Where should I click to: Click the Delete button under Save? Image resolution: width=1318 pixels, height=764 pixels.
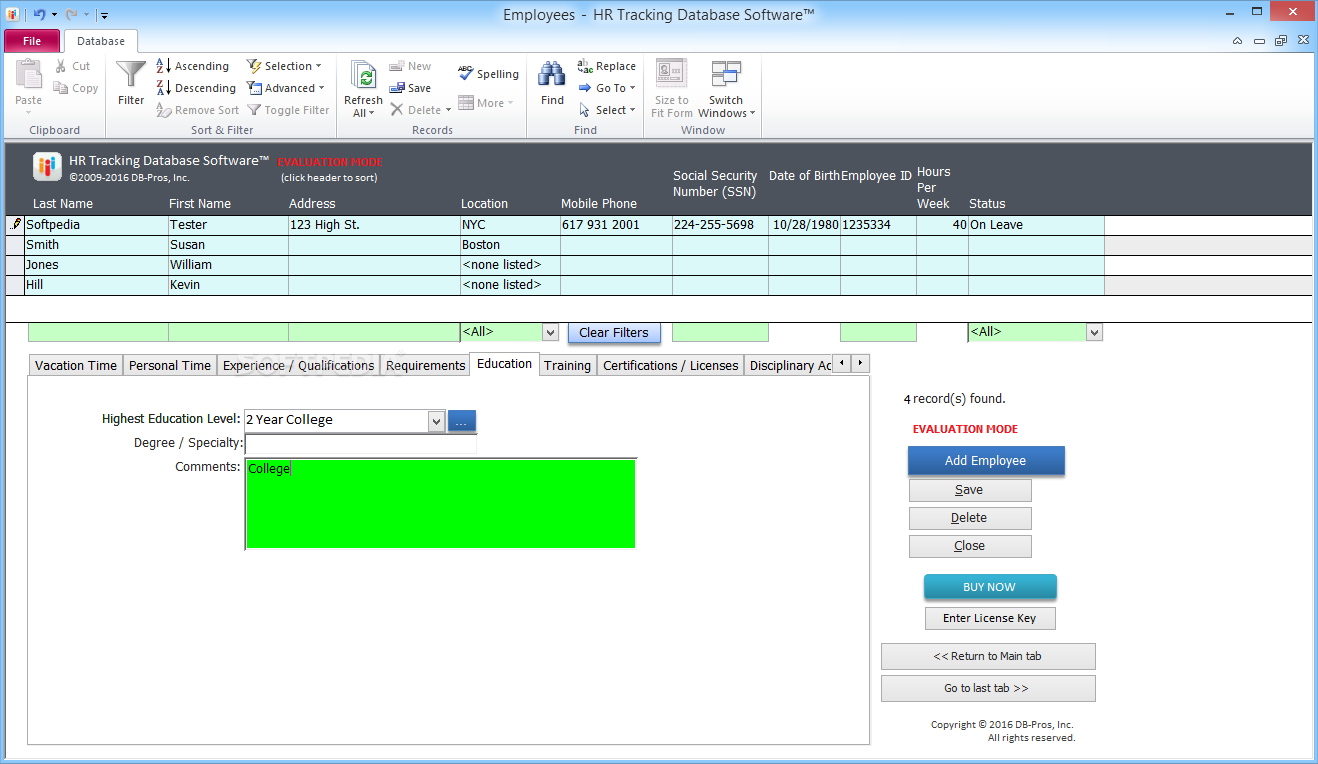pos(970,518)
